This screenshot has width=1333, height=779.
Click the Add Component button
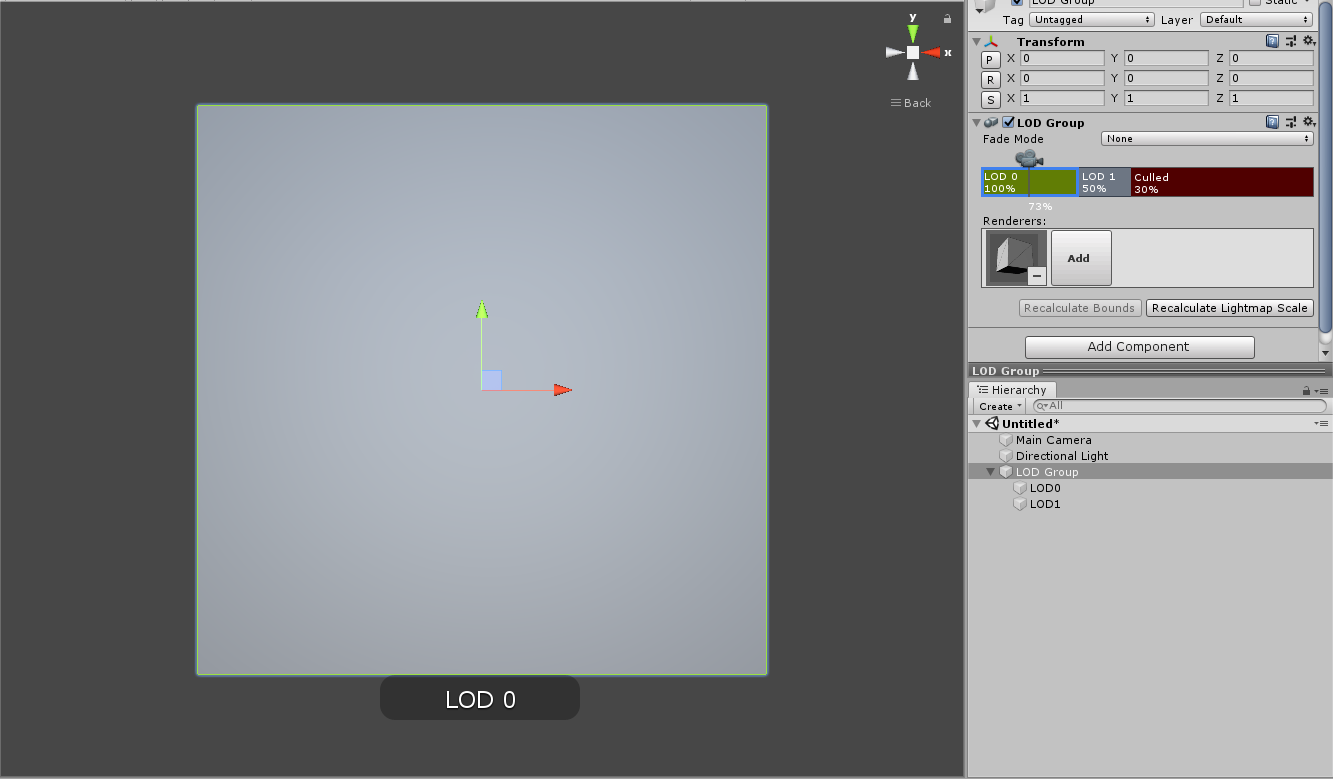(1139, 346)
